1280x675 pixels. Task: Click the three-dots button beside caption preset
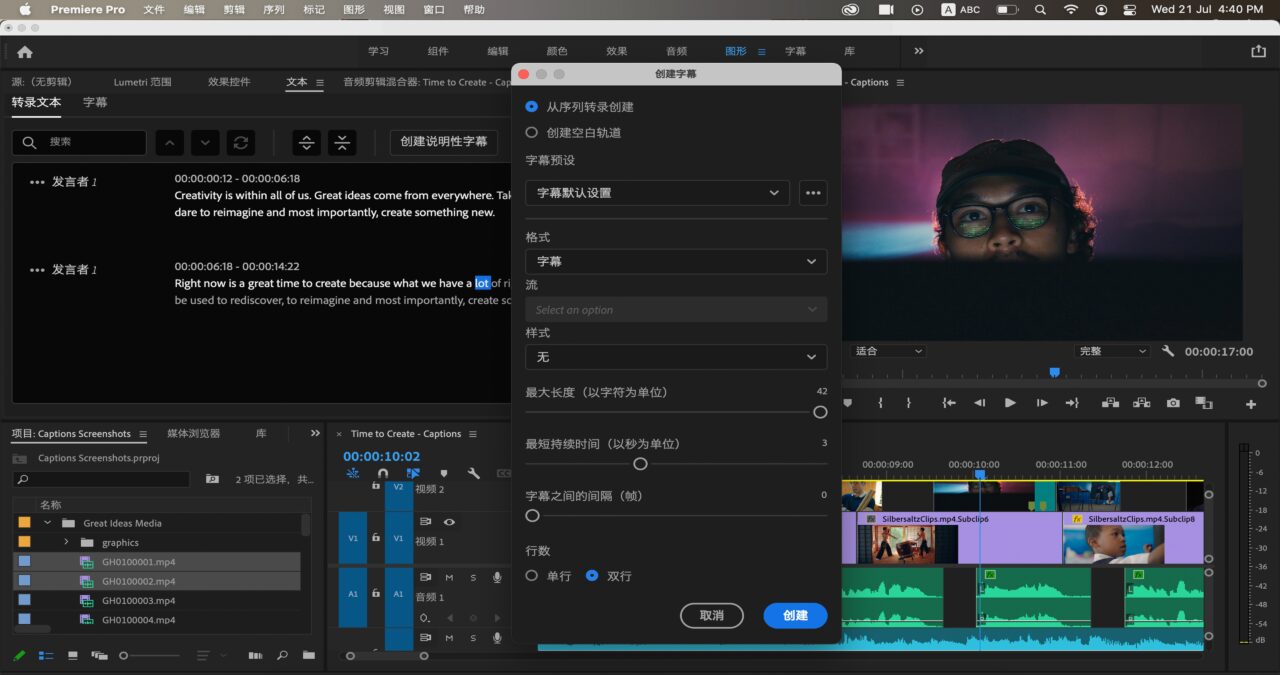pyautogui.click(x=813, y=193)
